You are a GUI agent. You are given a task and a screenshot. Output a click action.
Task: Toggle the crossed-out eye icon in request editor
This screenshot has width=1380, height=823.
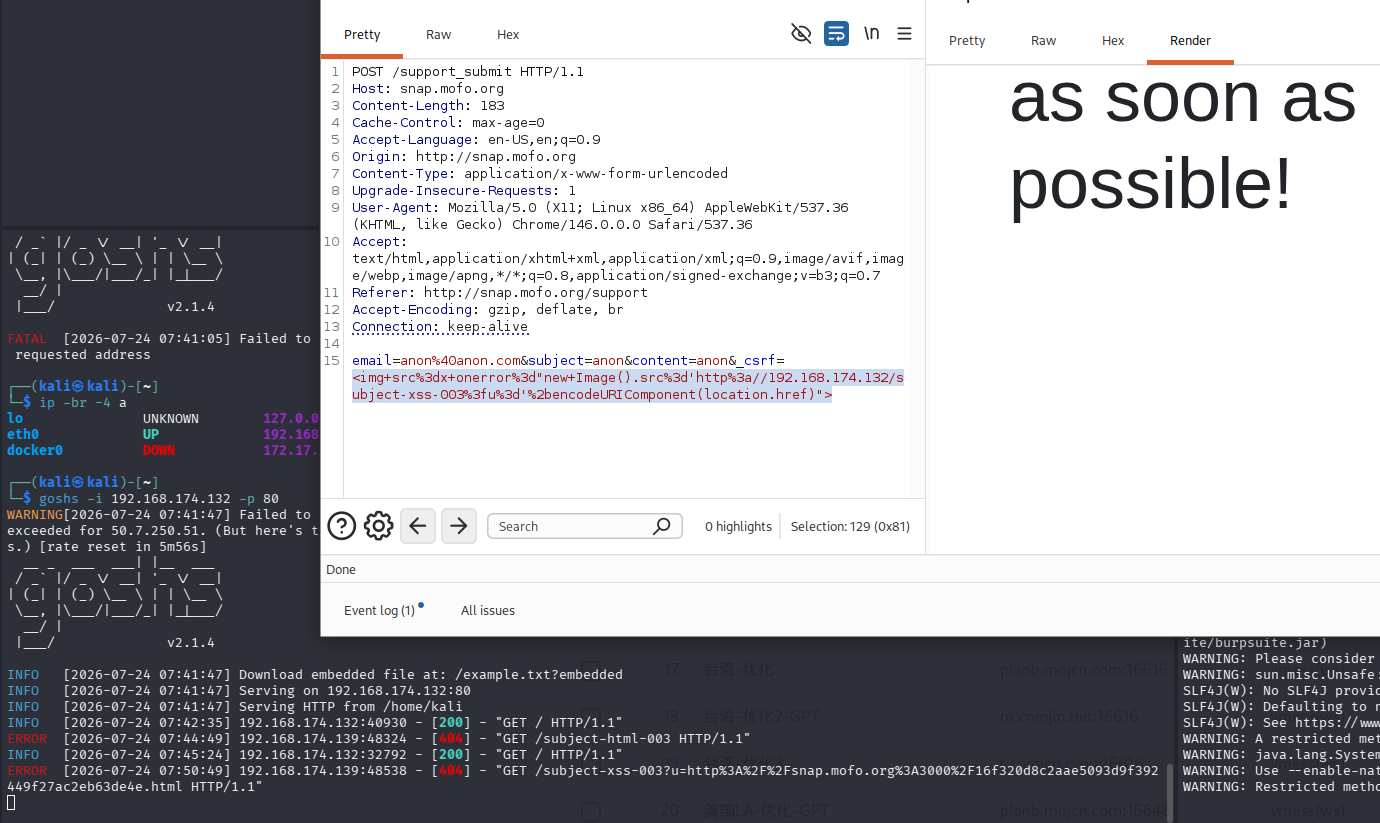pos(801,34)
